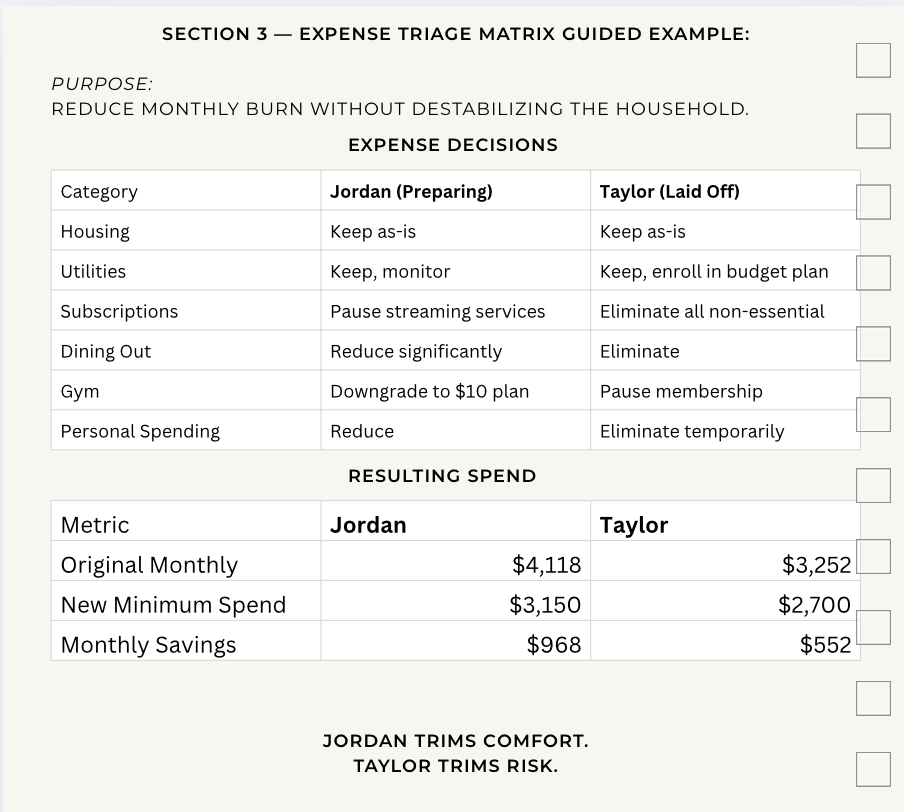Check the box beside the Resulting Spend heading
The width and height of the screenshot is (904, 812).
[x=873, y=486]
